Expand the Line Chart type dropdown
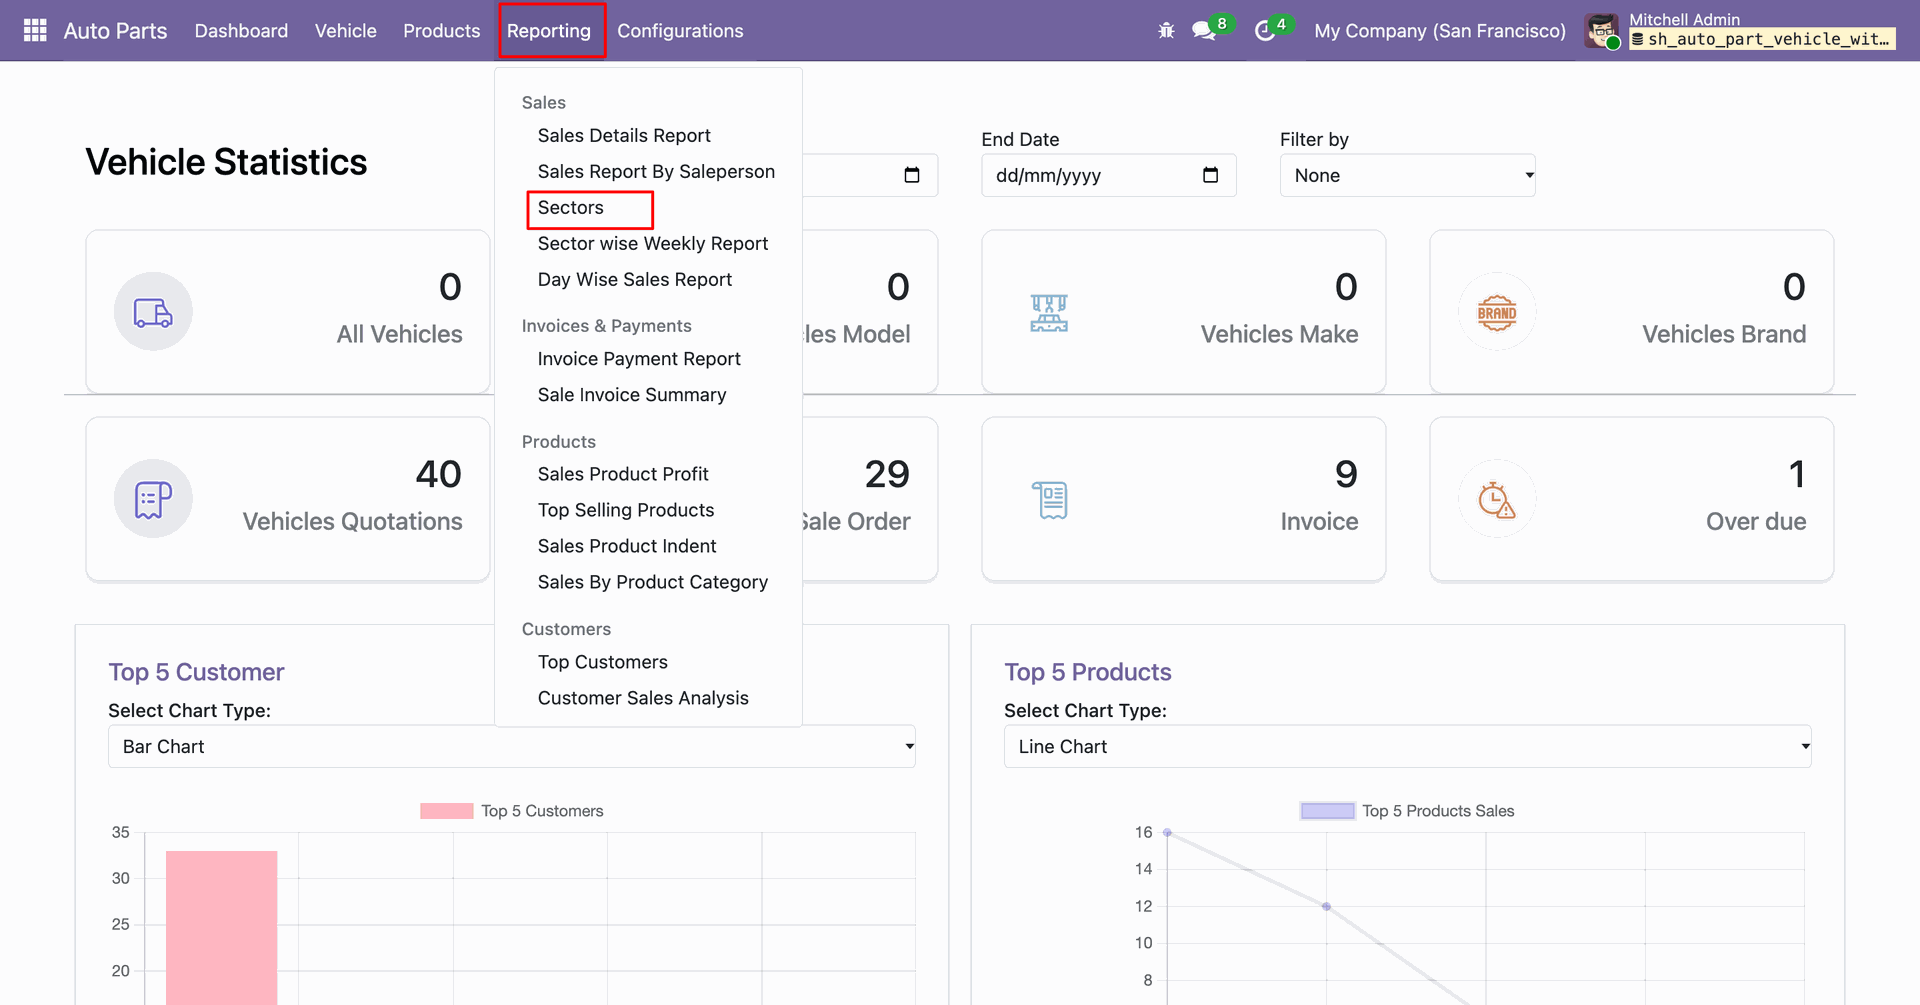1920x1005 pixels. pos(1408,746)
